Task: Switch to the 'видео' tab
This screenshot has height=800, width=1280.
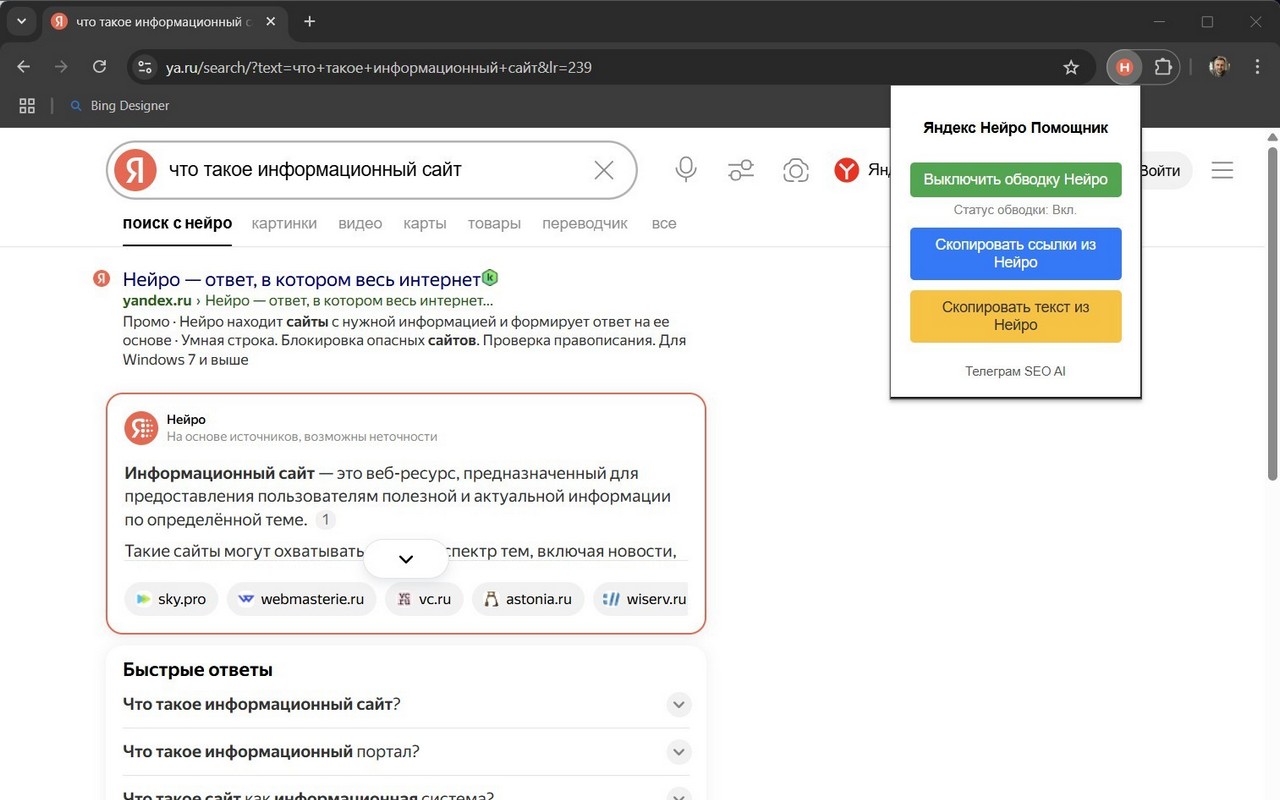Action: click(x=360, y=223)
